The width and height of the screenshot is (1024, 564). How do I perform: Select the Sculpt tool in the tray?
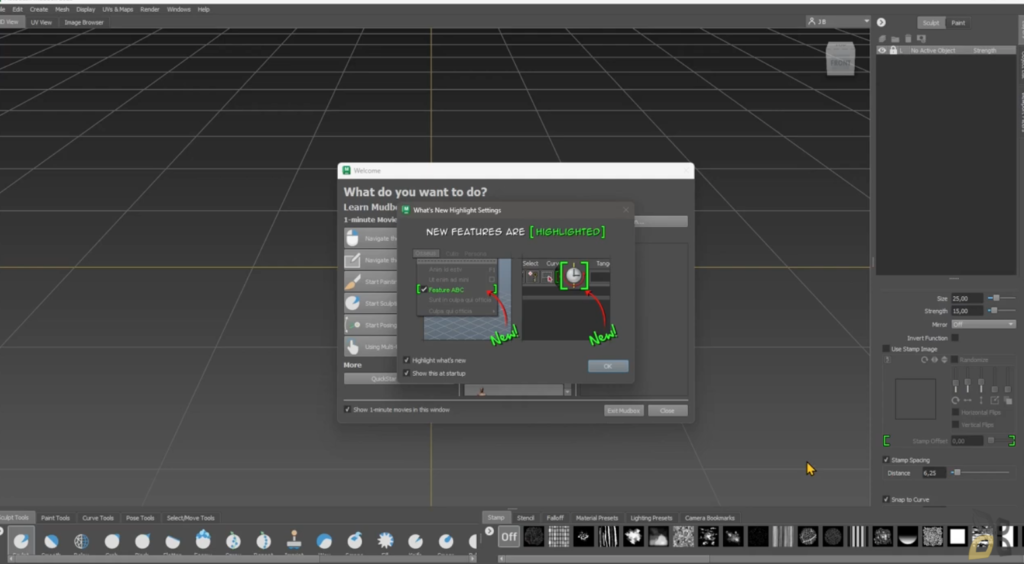tap(21, 540)
